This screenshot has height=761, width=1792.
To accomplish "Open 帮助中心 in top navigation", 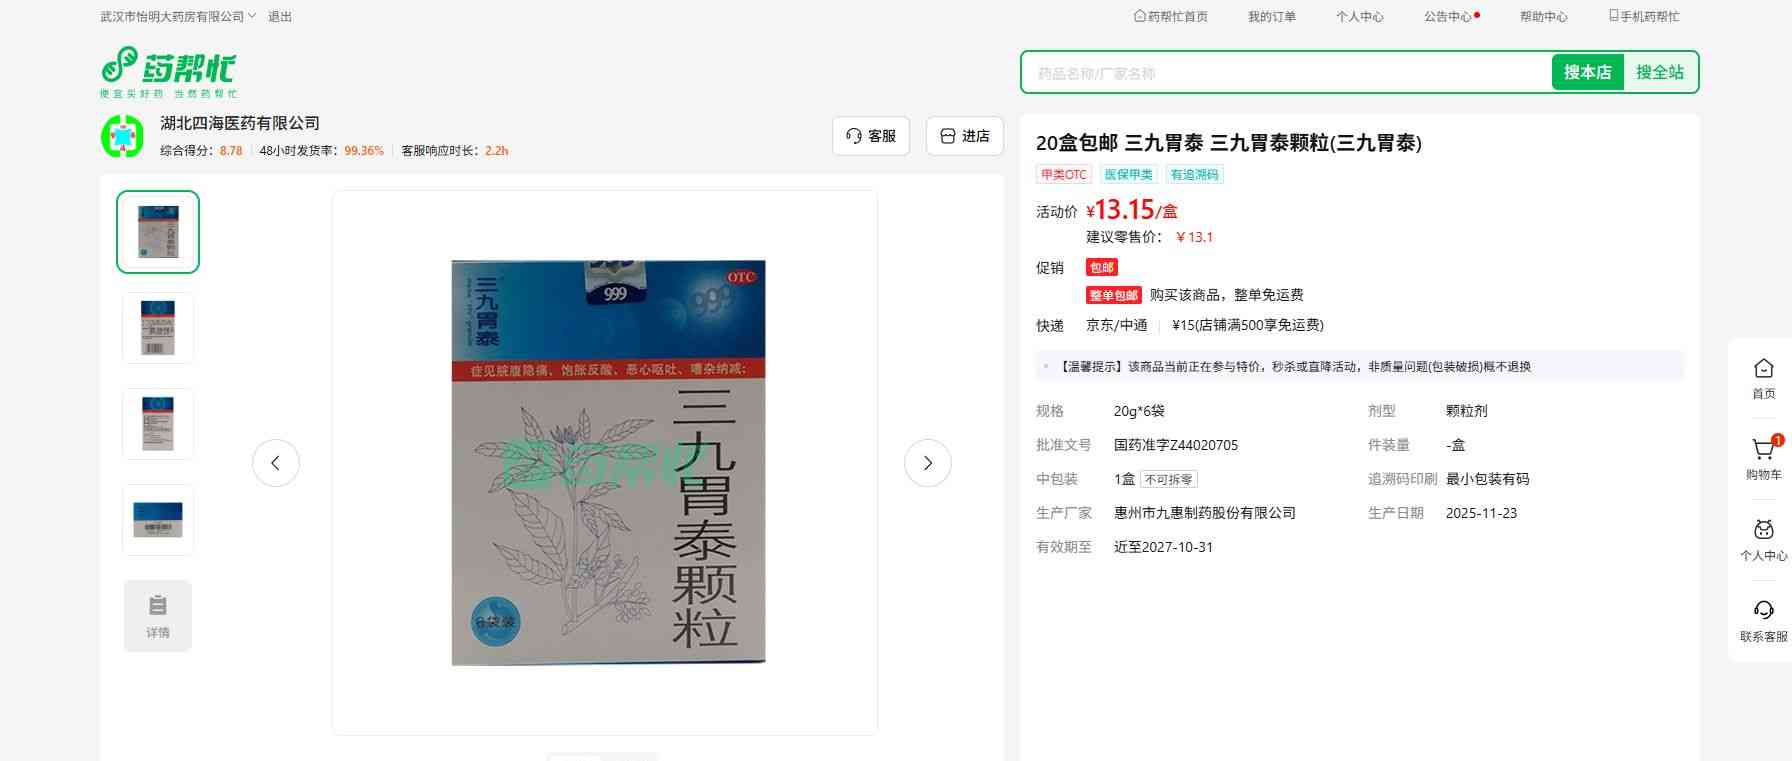I will [1543, 17].
